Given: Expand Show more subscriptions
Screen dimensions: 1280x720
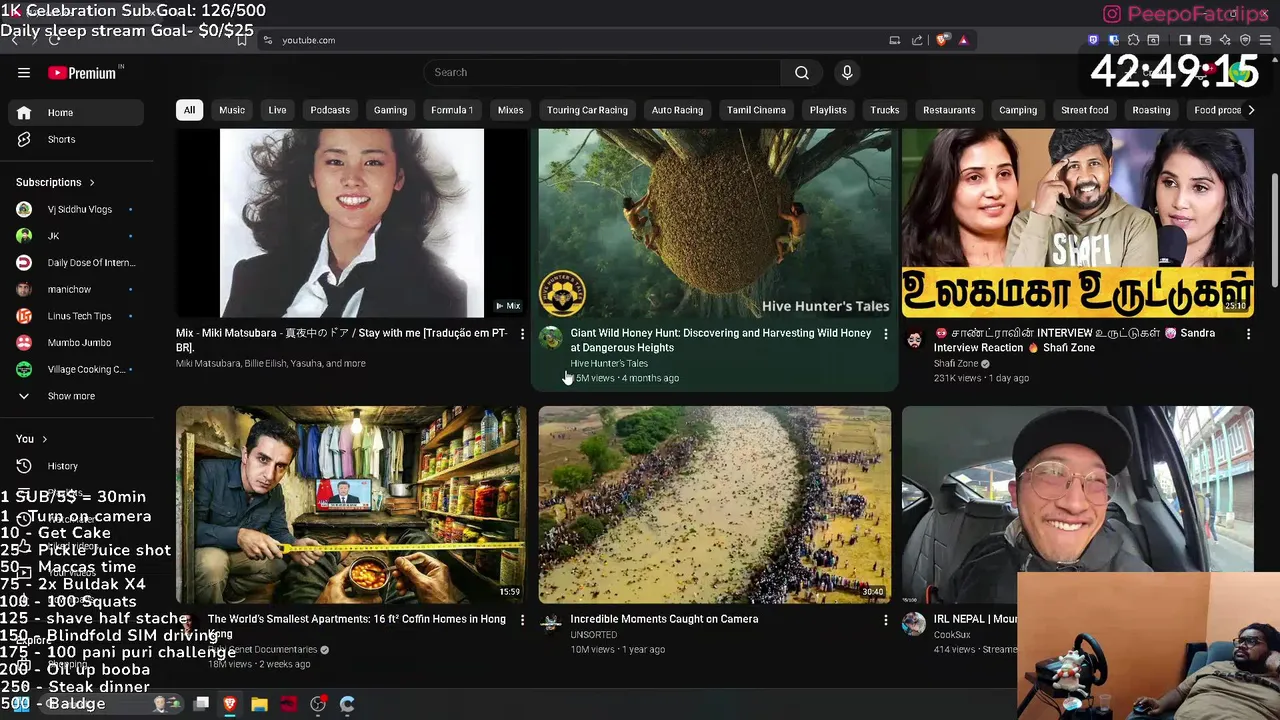Looking at the screenshot, I should tap(78, 396).
